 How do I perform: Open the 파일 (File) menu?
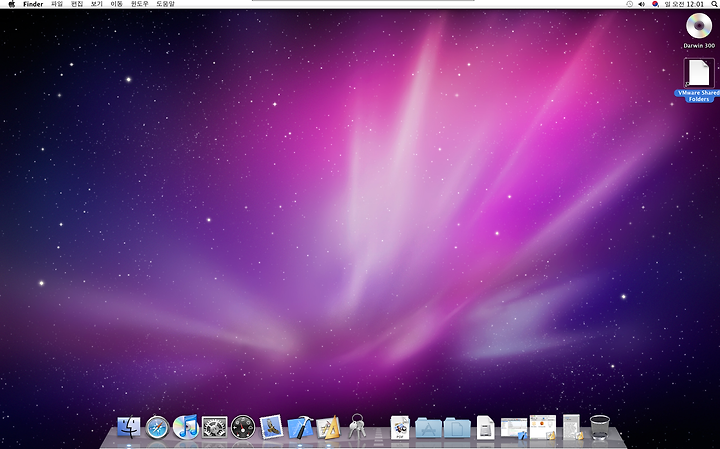[57, 4]
